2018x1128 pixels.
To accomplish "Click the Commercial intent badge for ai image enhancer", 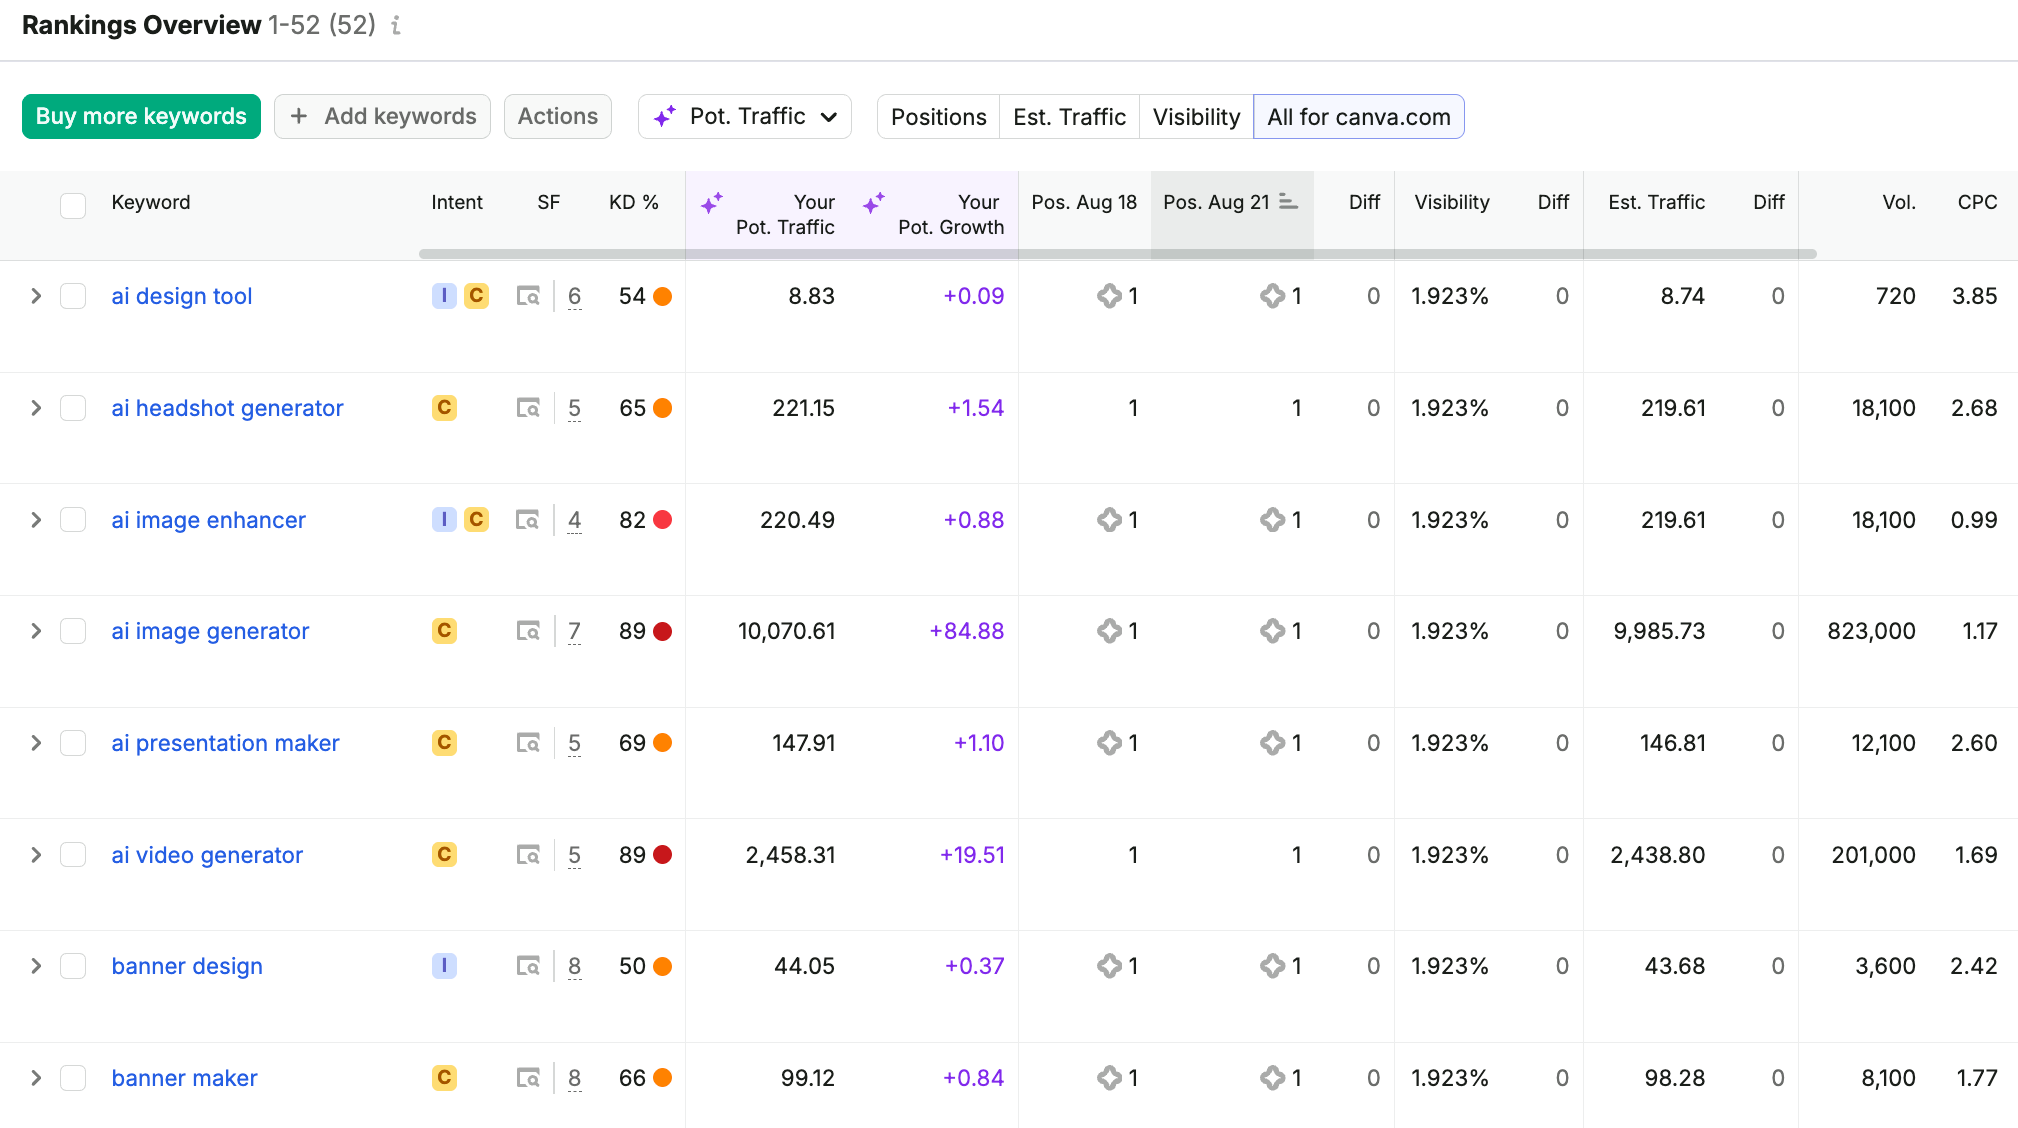I will coord(476,520).
